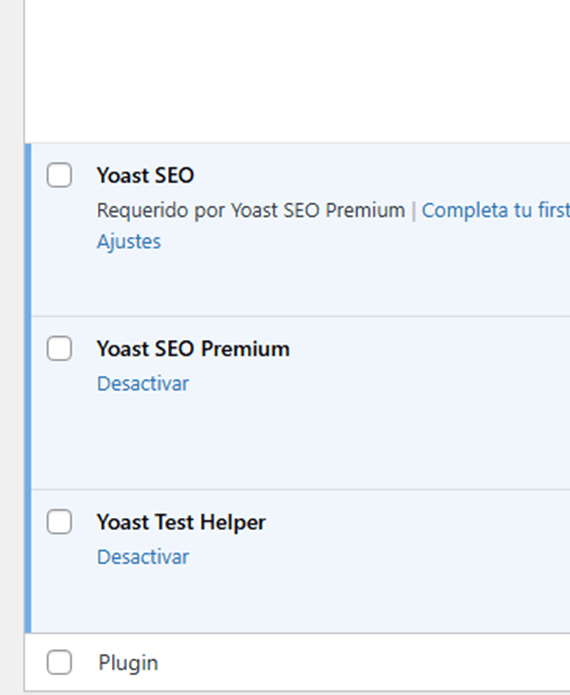Click the Yoast SEO Premium plugin name
Viewport: 570px width, 695px height.
[x=193, y=348]
